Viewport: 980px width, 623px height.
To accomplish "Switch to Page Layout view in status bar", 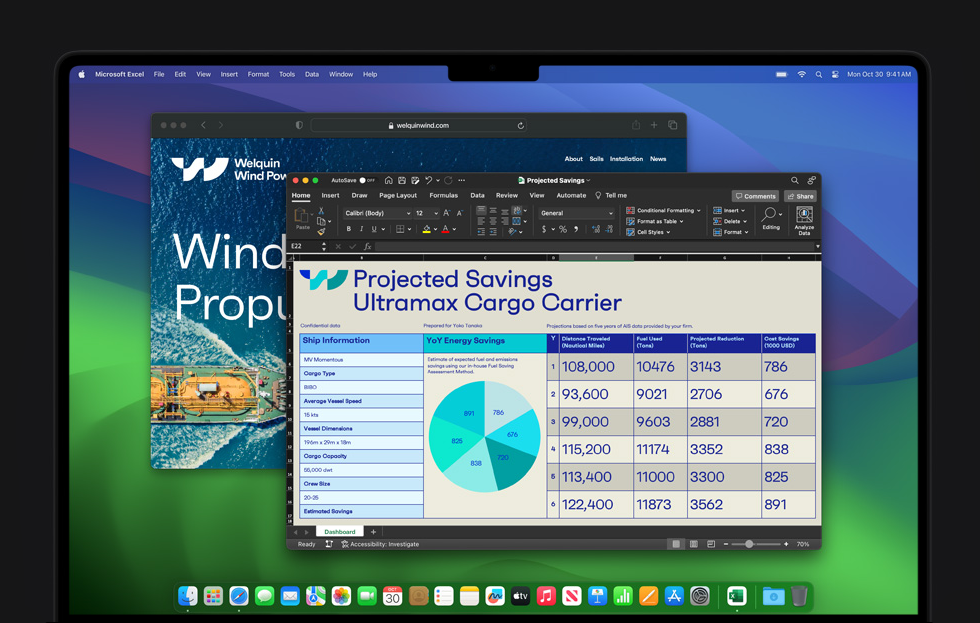I will coord(693,544).
